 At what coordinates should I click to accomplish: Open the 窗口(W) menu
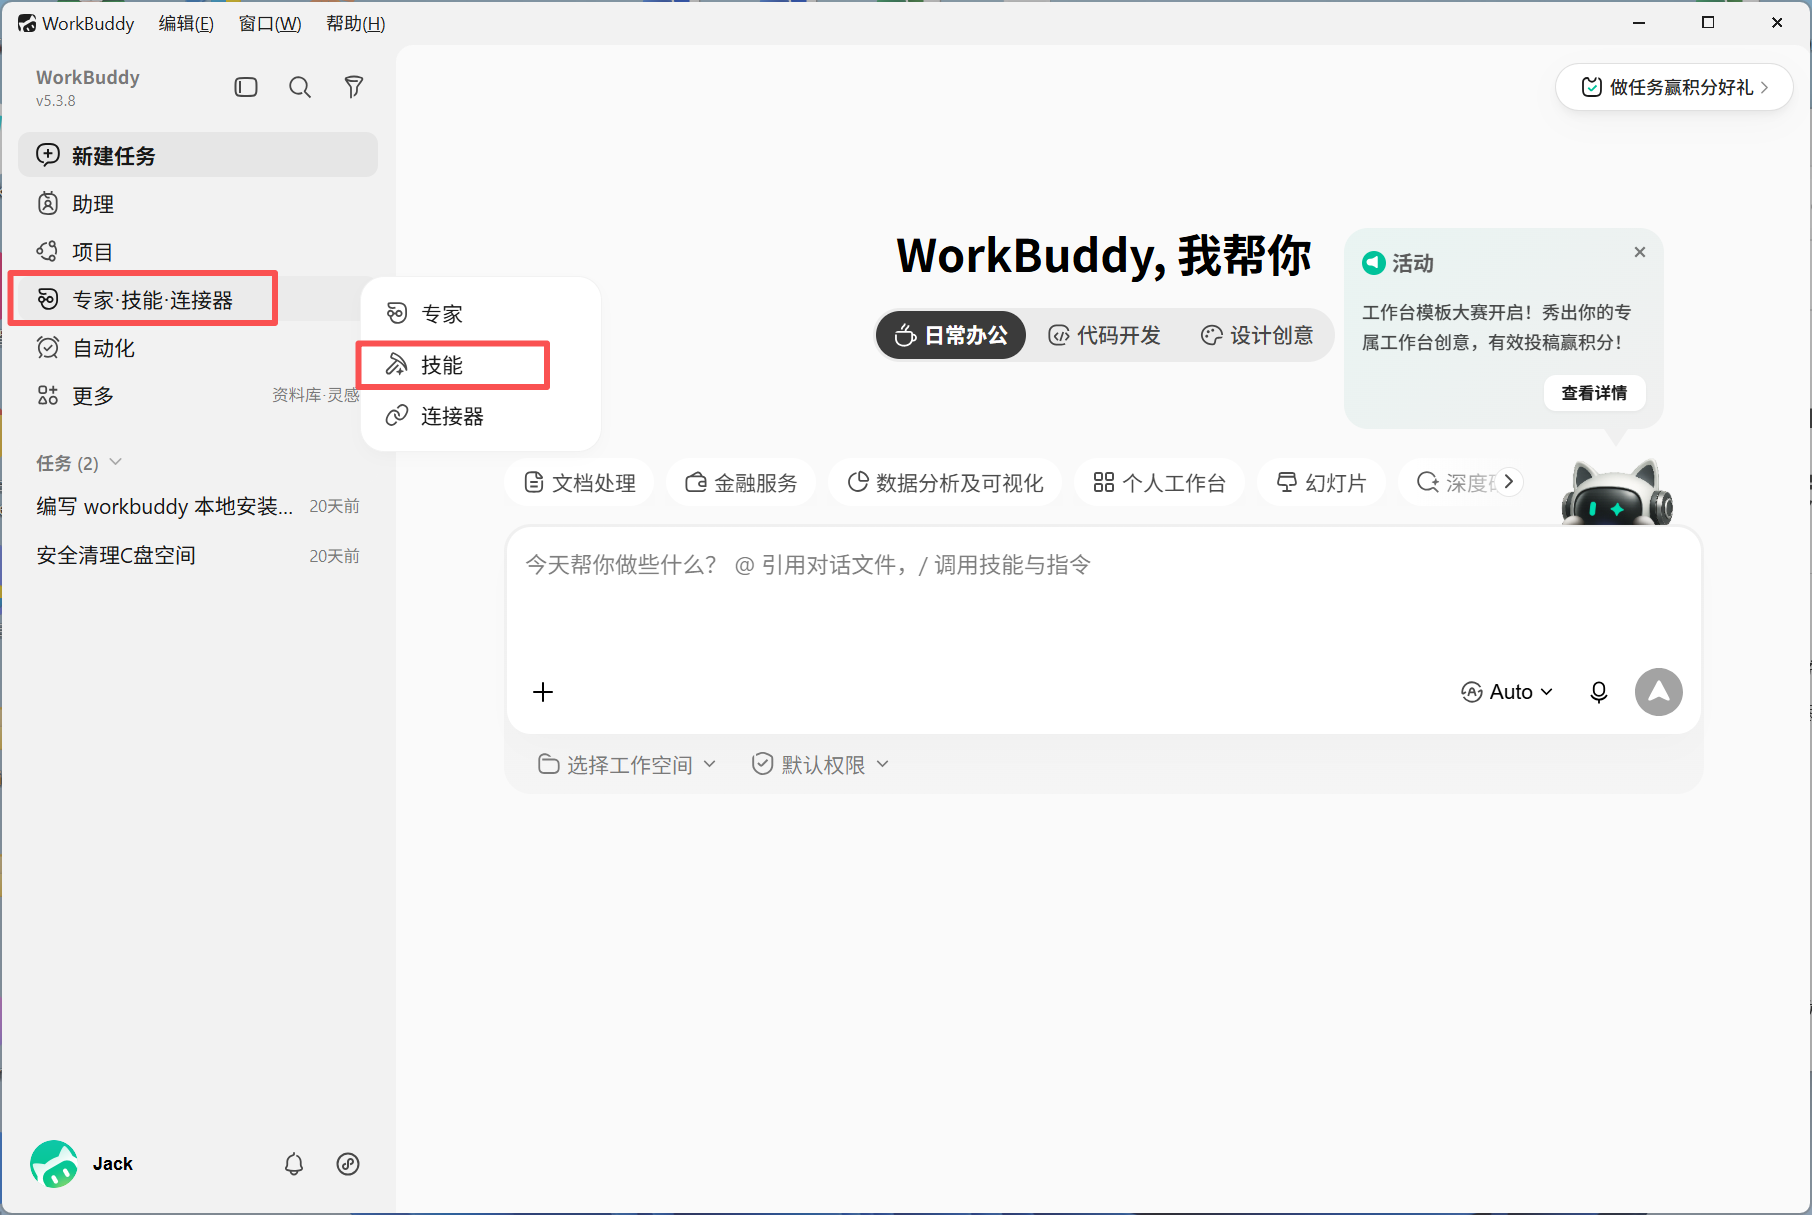270,23
